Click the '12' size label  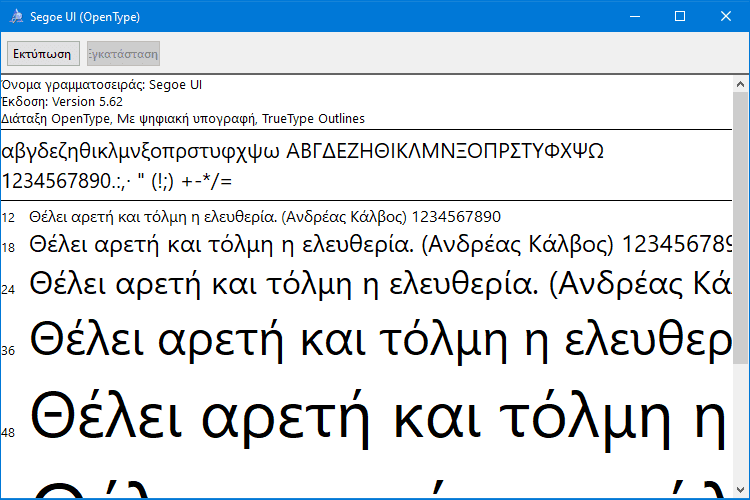click(8, 218)
